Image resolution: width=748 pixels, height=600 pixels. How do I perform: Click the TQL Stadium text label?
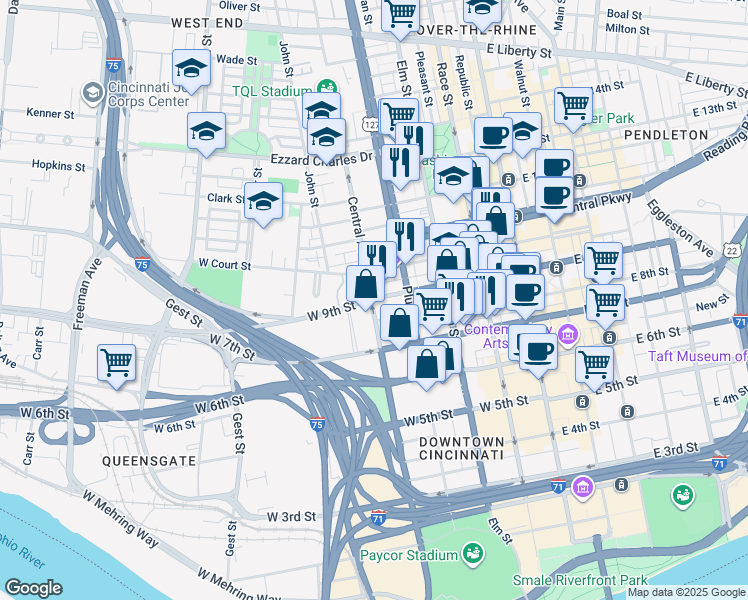272,91
